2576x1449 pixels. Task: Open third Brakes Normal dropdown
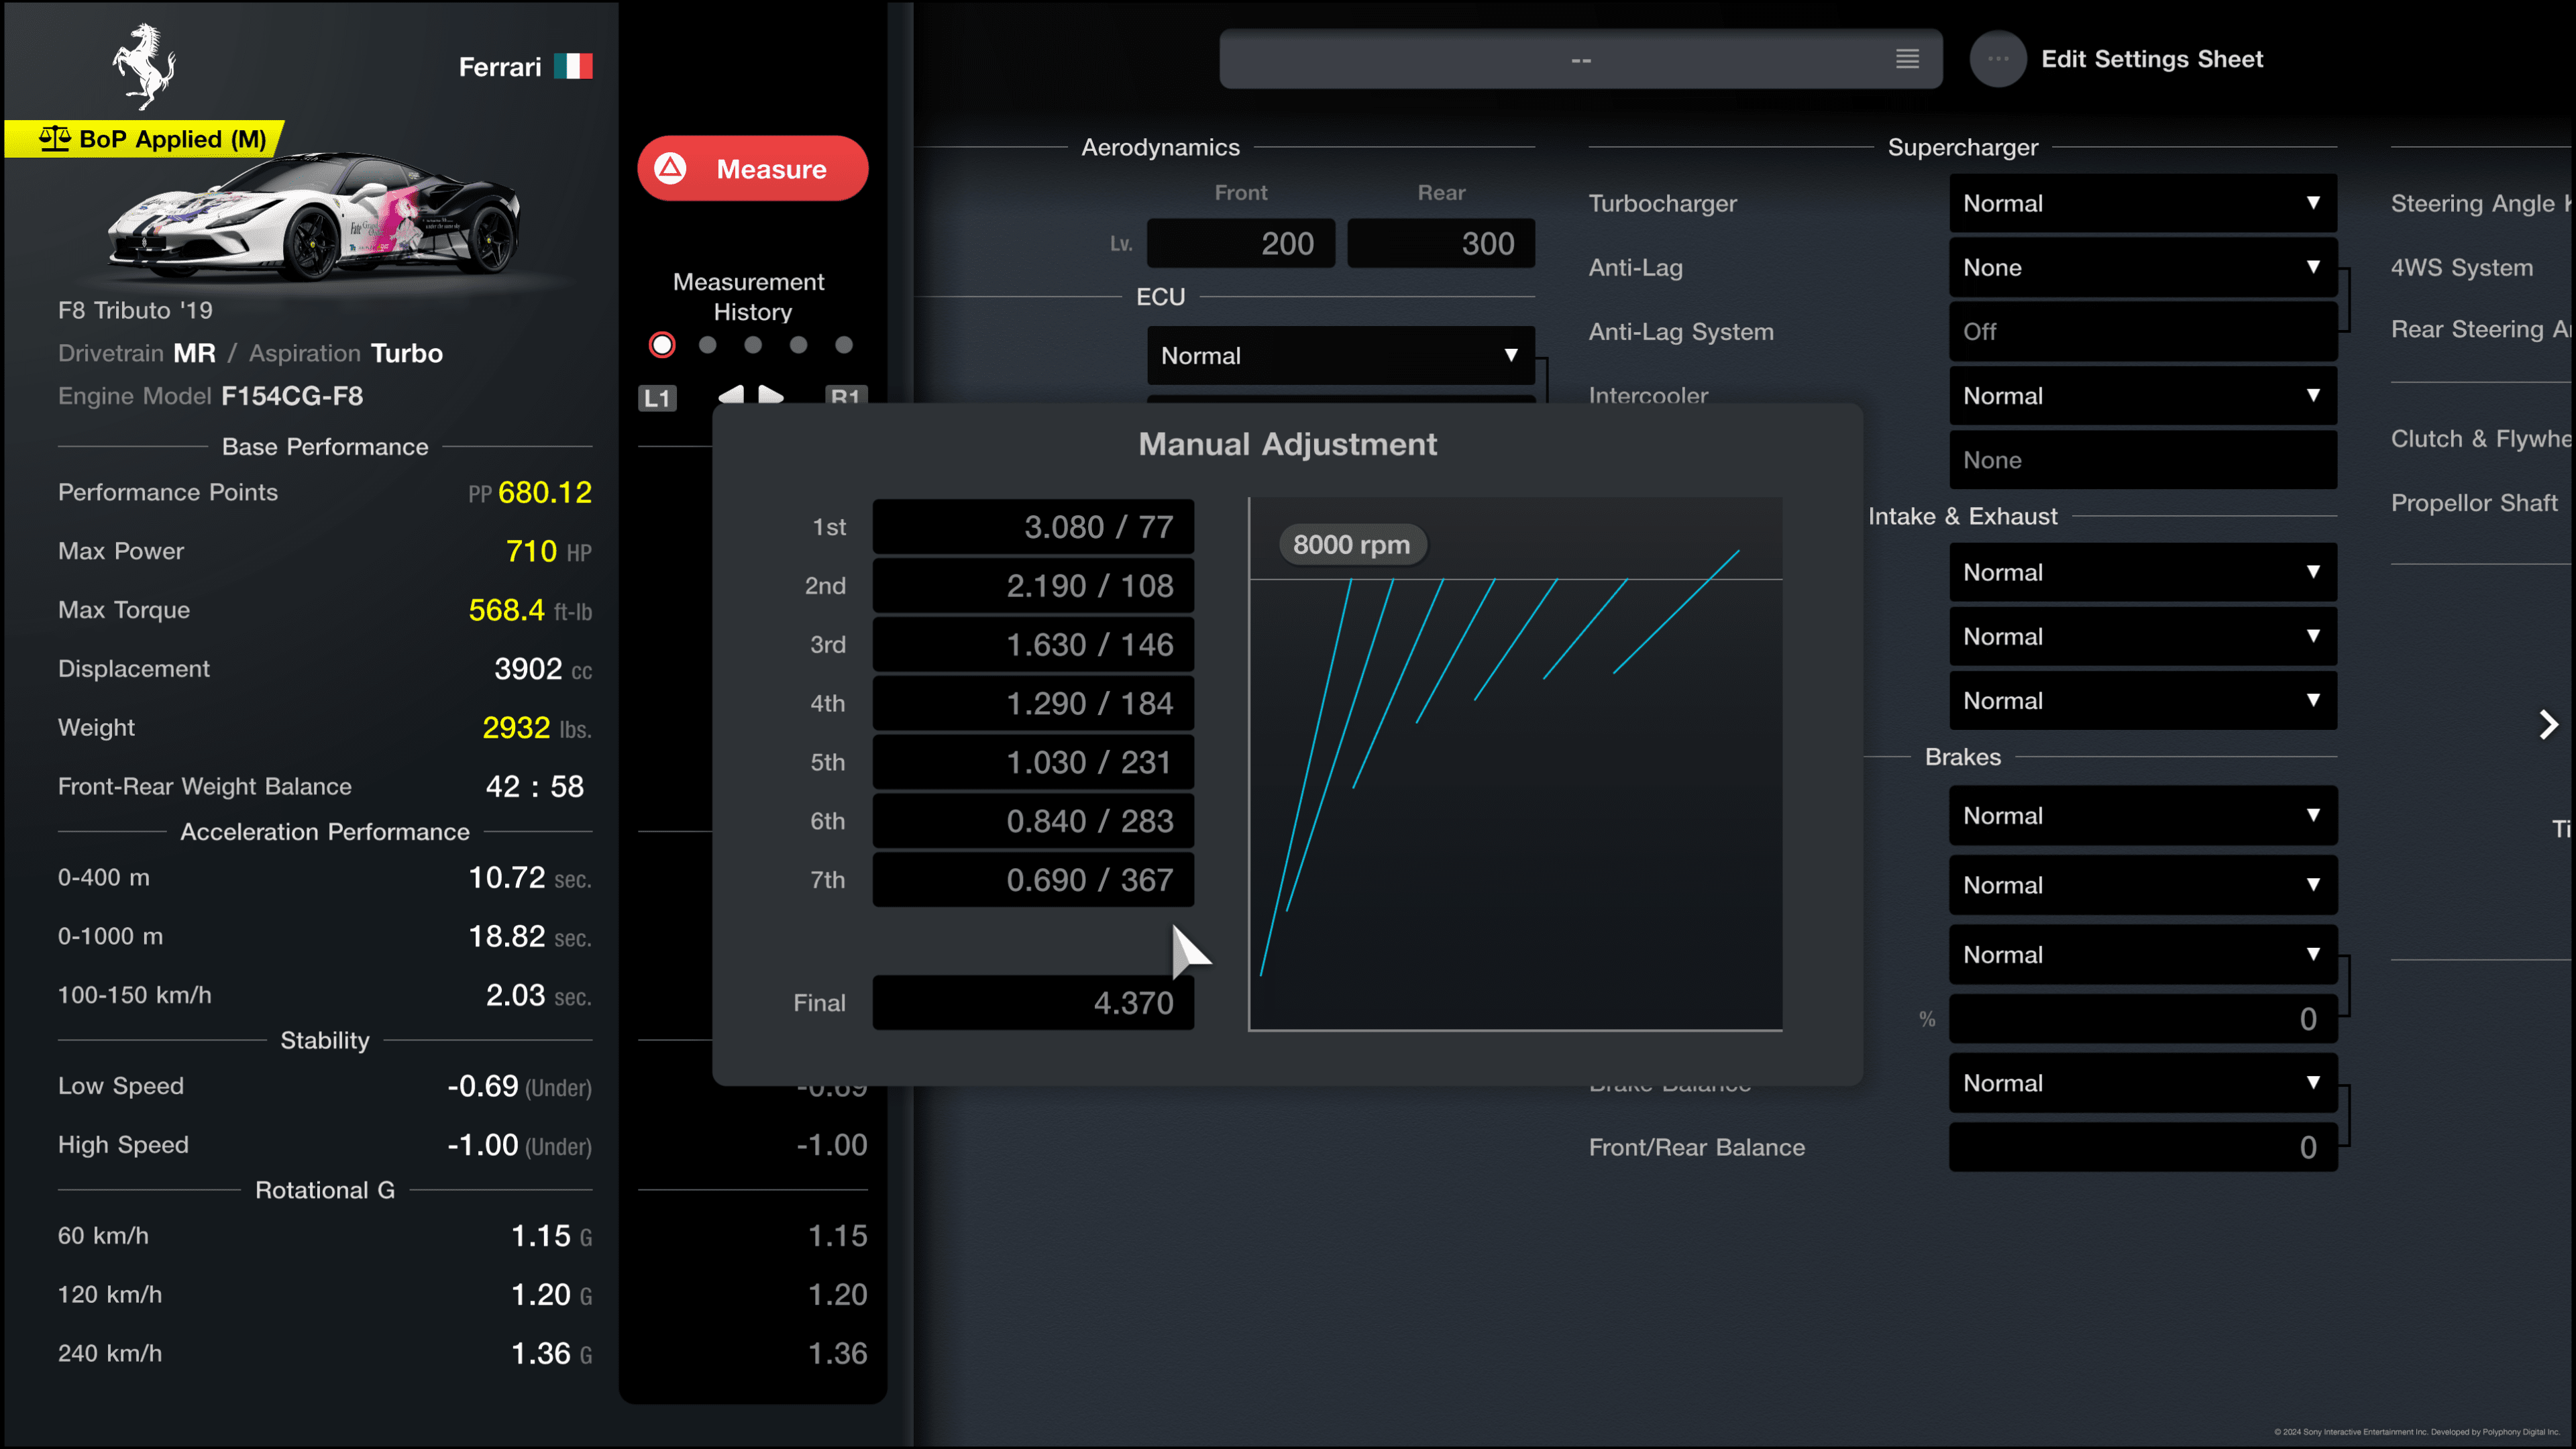coord(2142,954)
